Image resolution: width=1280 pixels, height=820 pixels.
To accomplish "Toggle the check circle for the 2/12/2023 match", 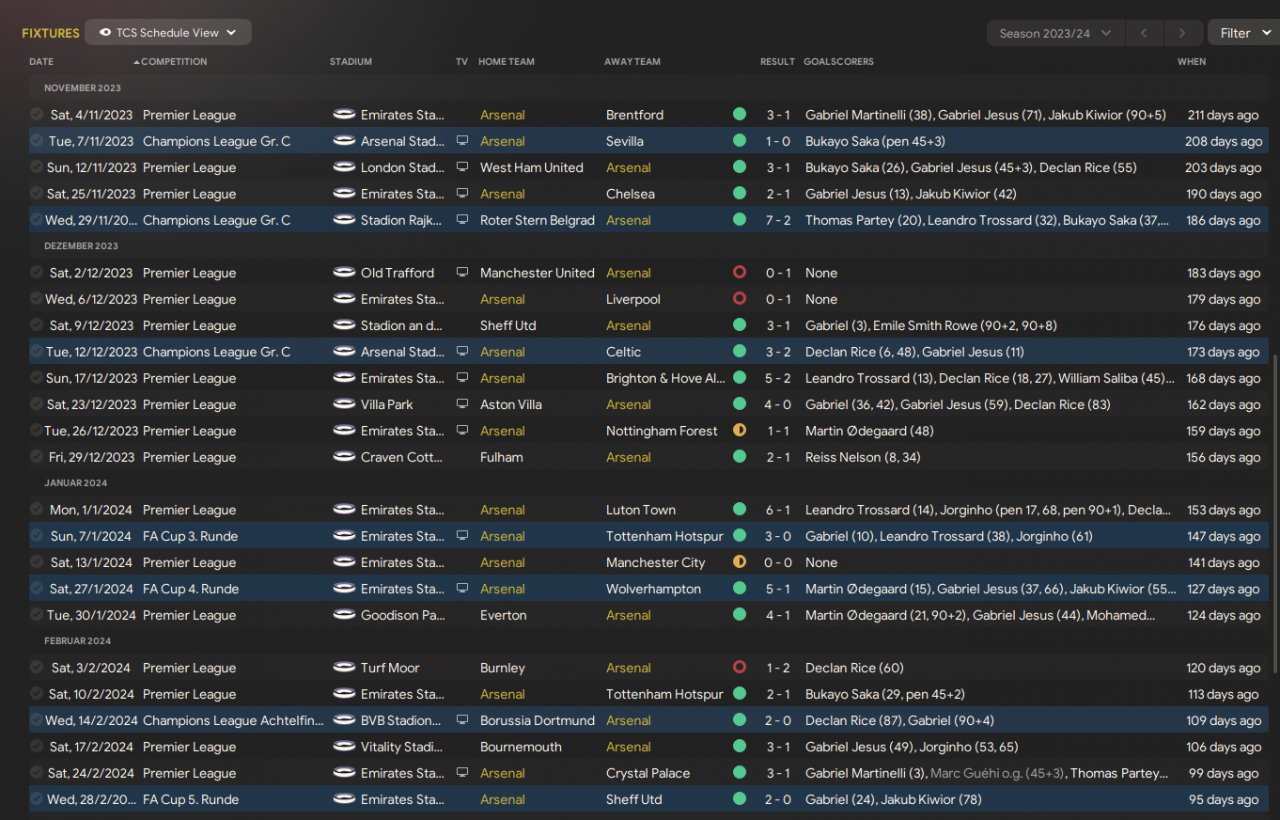I will click(x=37, y=273).
